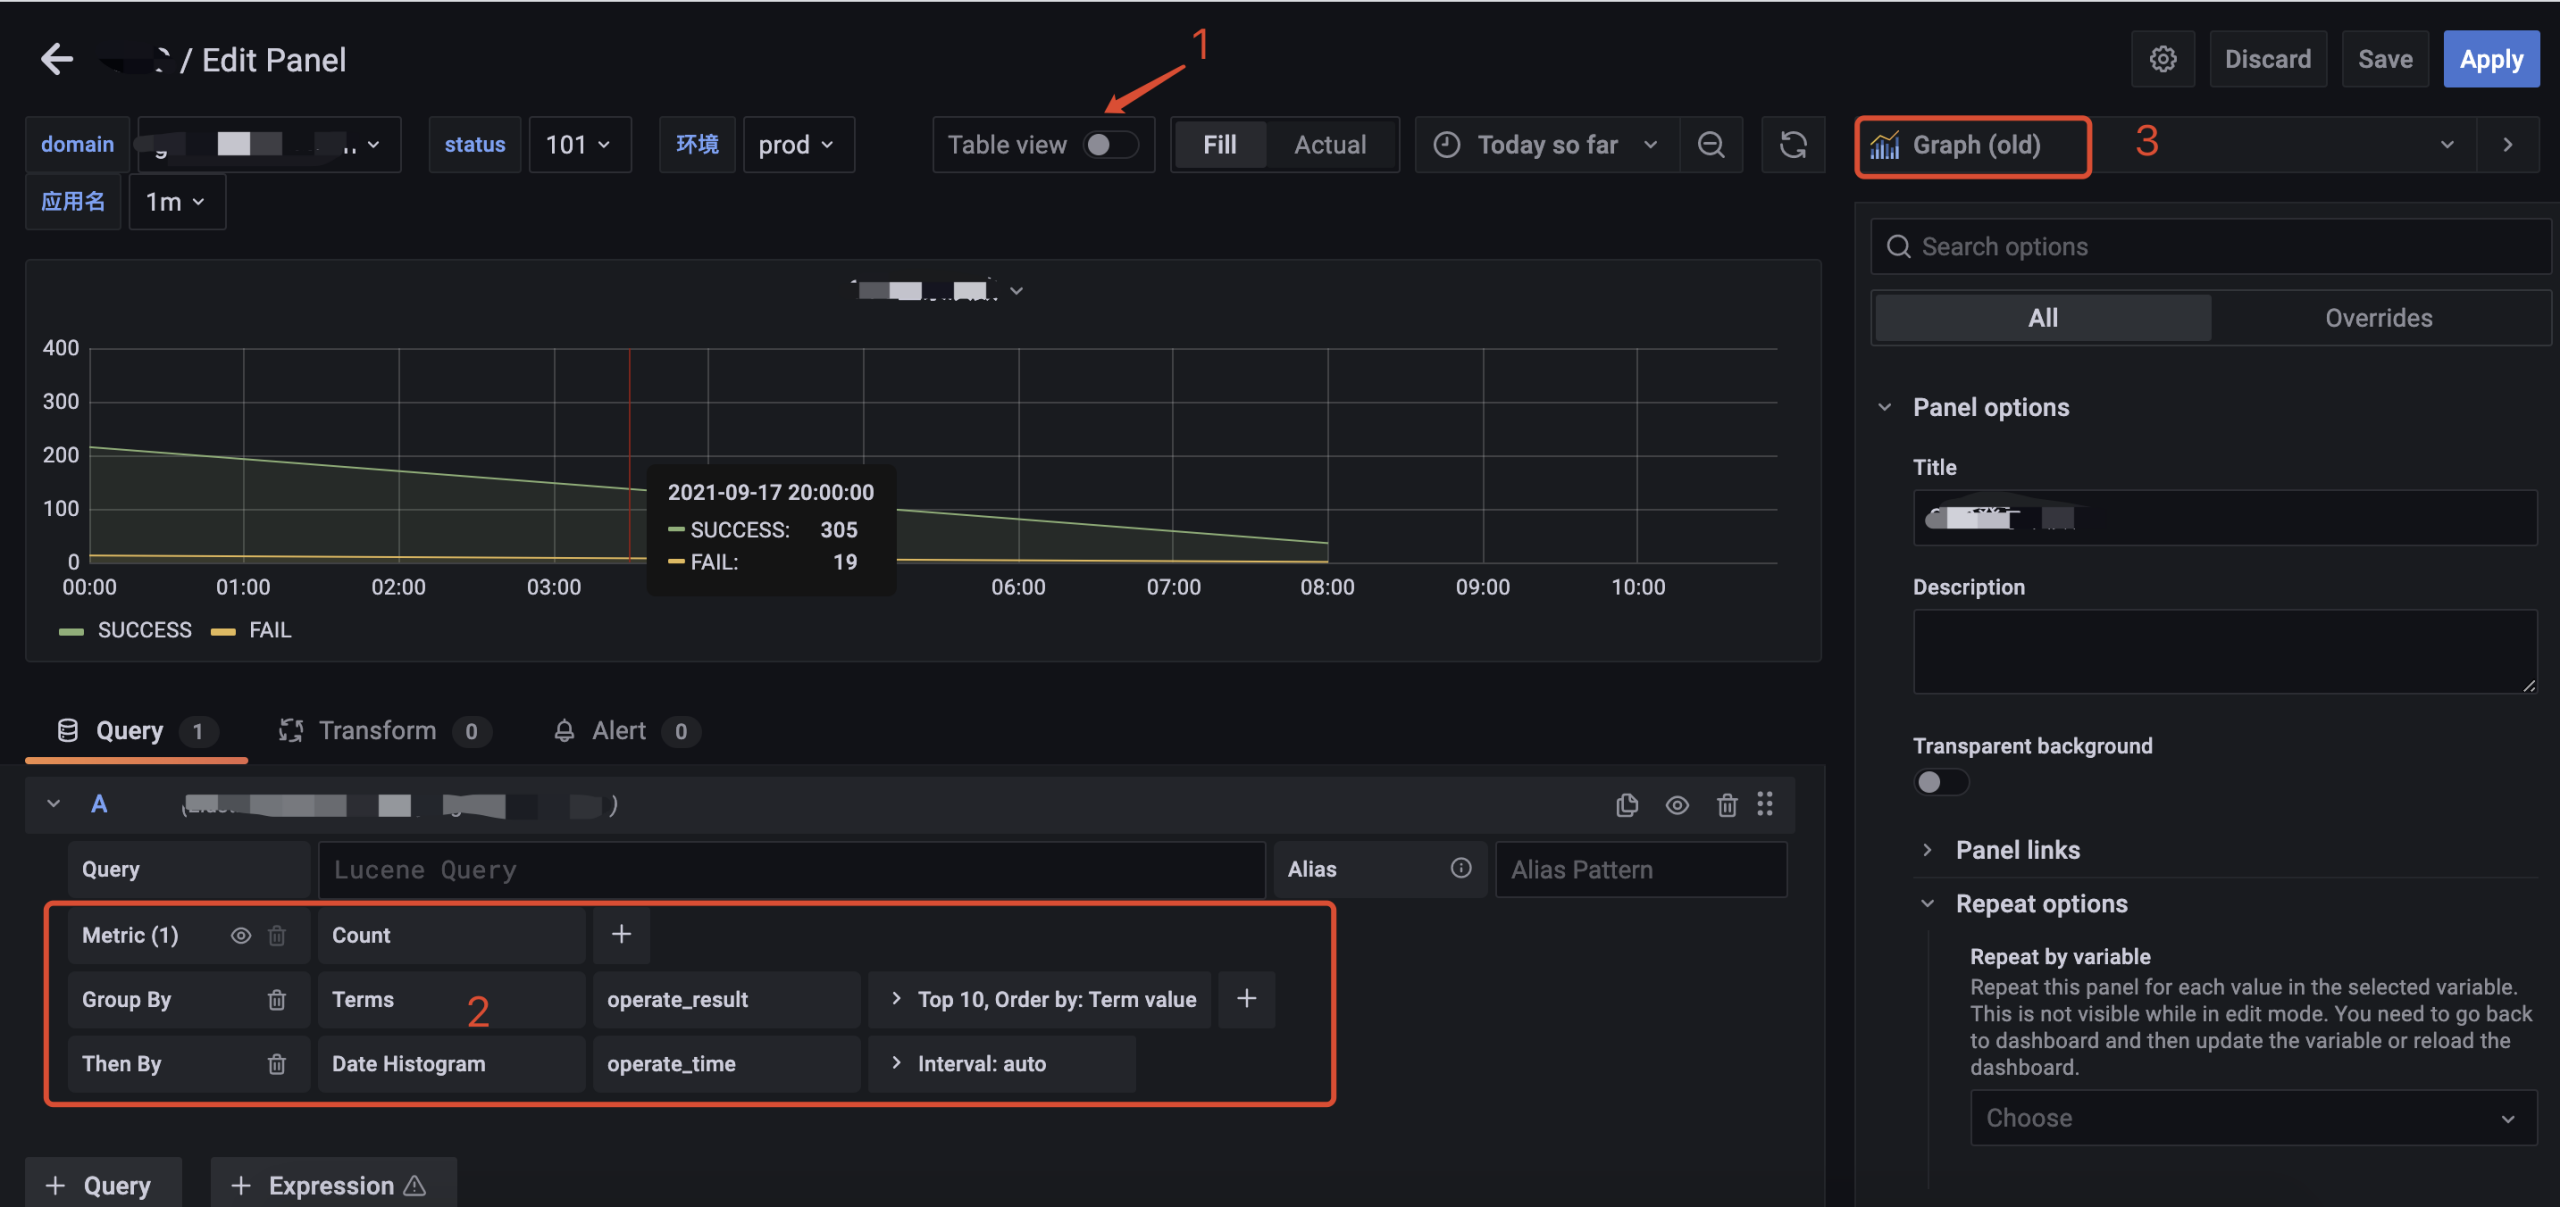Duplicate query A with copy icon
This screenshot has width=2560, height=1207.
point(1627,805)
